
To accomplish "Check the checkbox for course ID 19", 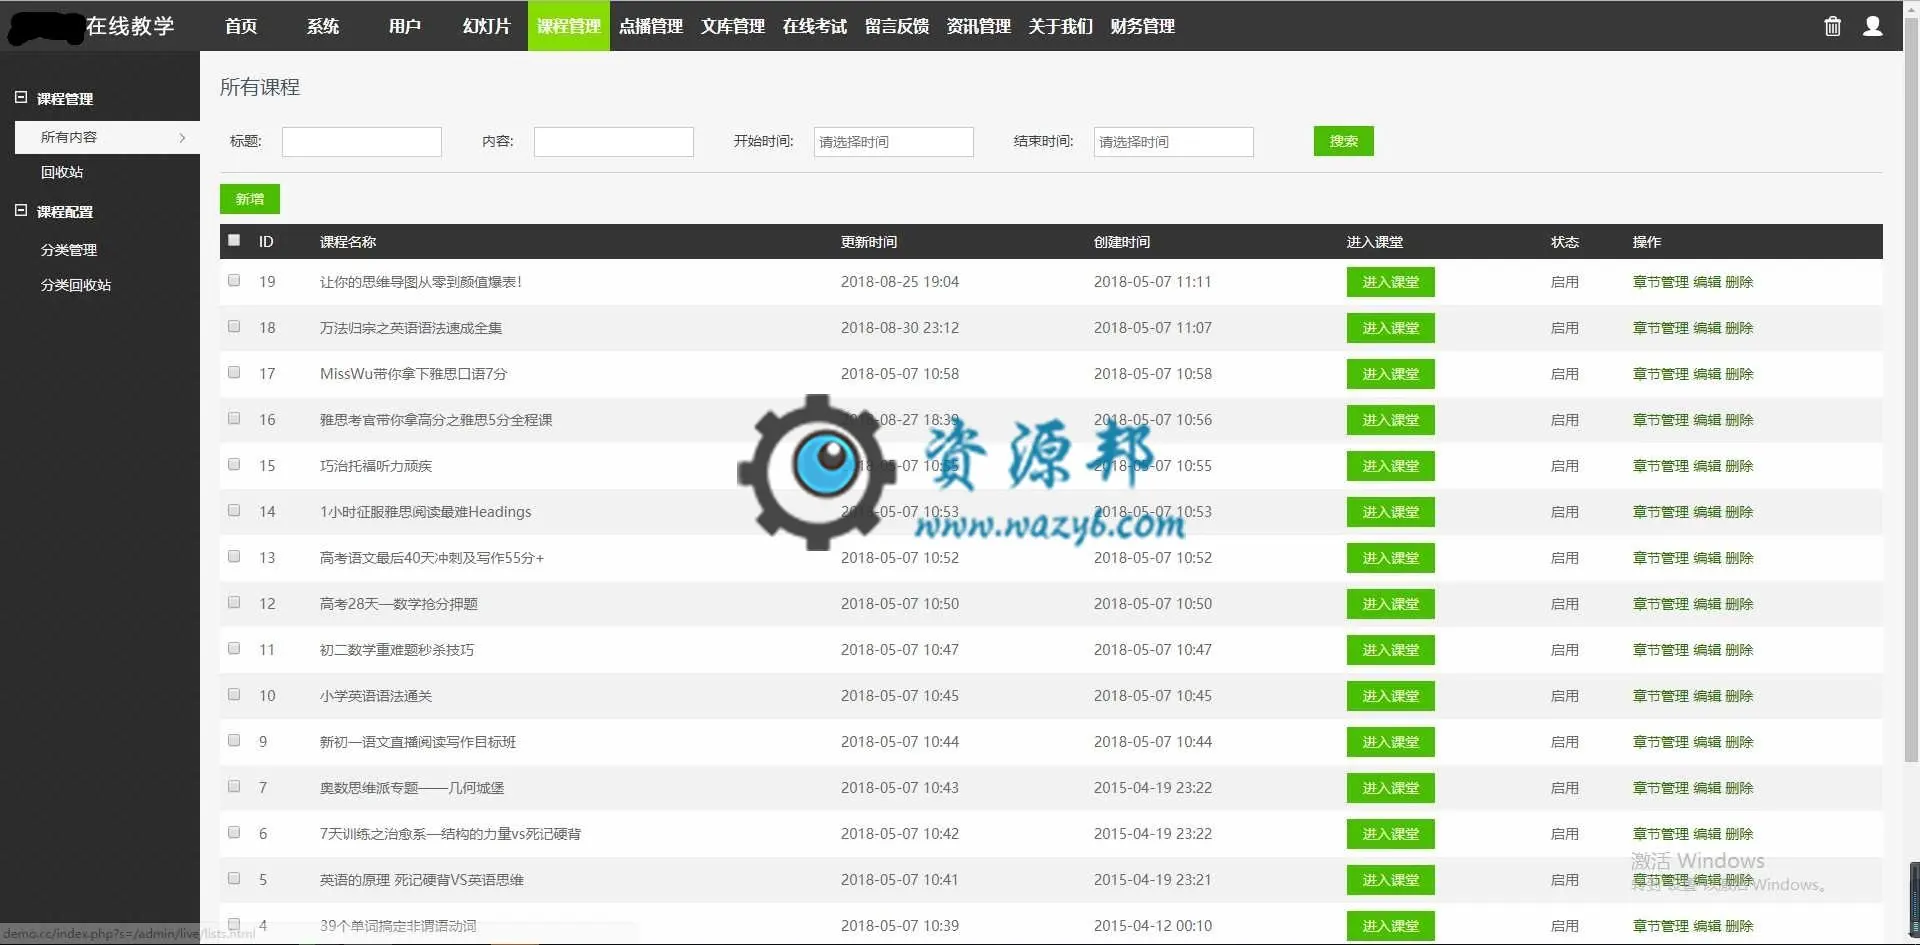I will [234, 281].
